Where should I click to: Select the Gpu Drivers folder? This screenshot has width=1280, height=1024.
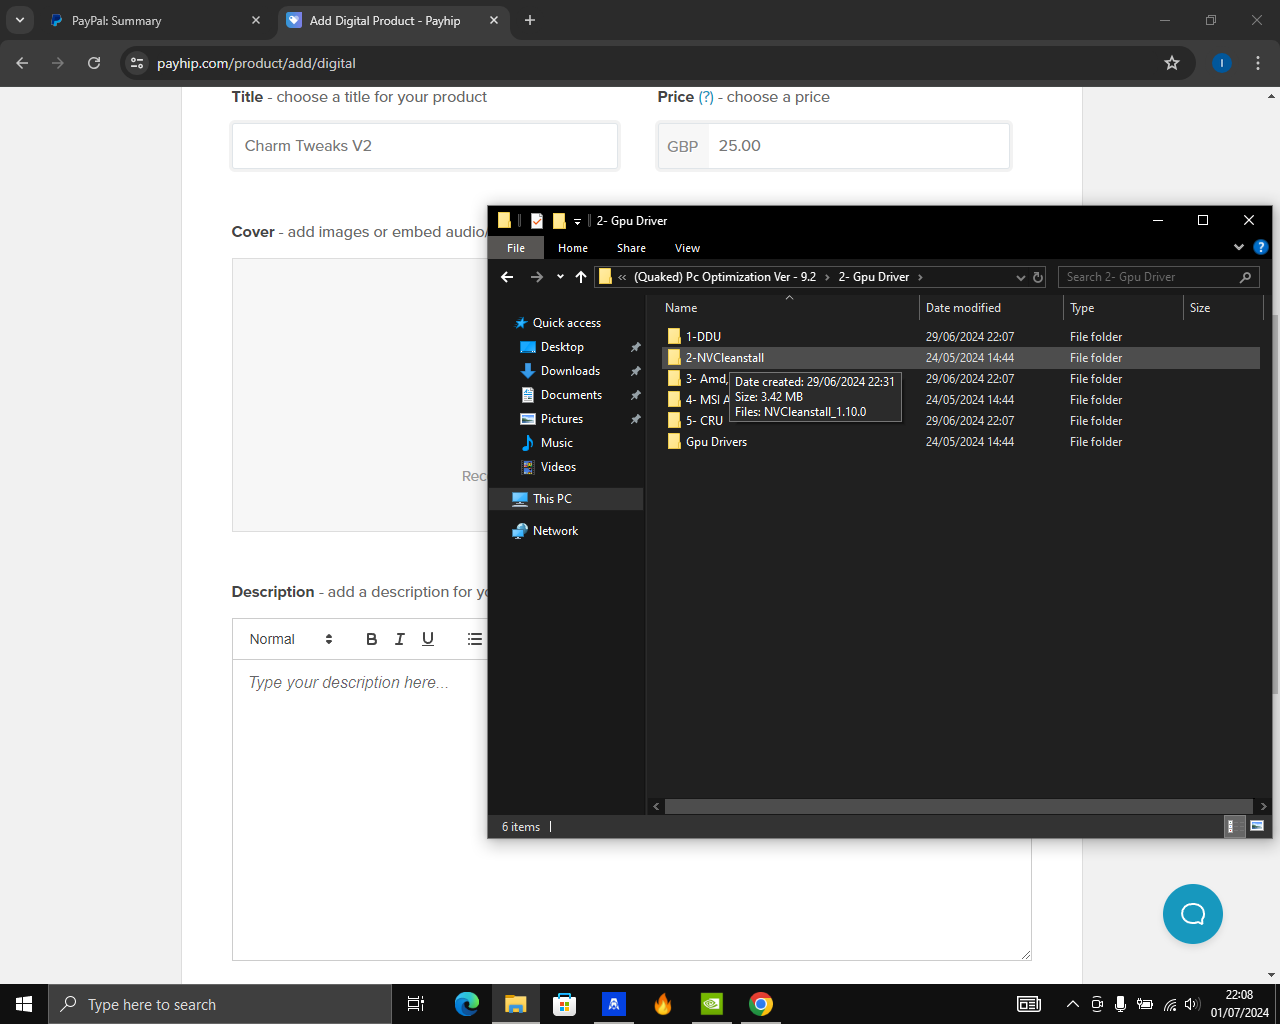[716, 442]
